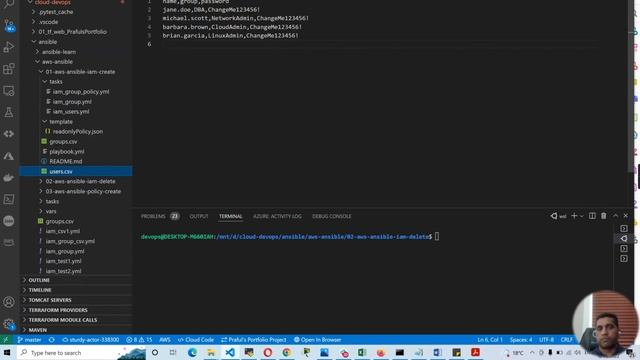
Task: Split the terminal panel
Action: (x=592, y=216)
